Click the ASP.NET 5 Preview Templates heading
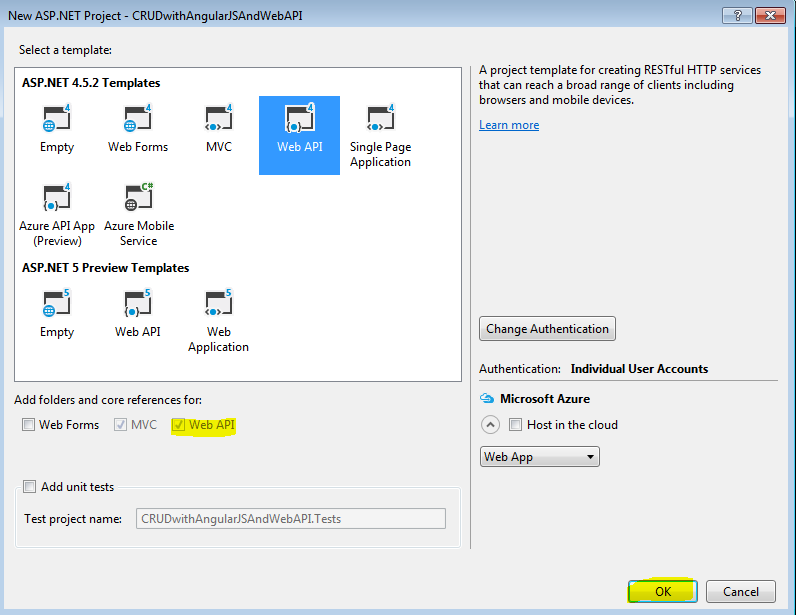The image size is (796, 615). tap(106, 268)
